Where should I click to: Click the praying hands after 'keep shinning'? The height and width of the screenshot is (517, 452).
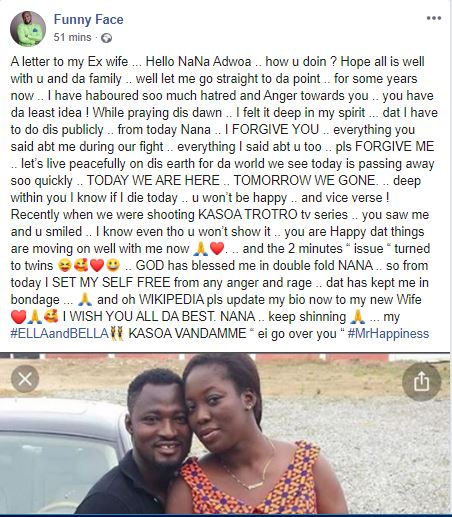pyautogui.click(x=358, y=316)
